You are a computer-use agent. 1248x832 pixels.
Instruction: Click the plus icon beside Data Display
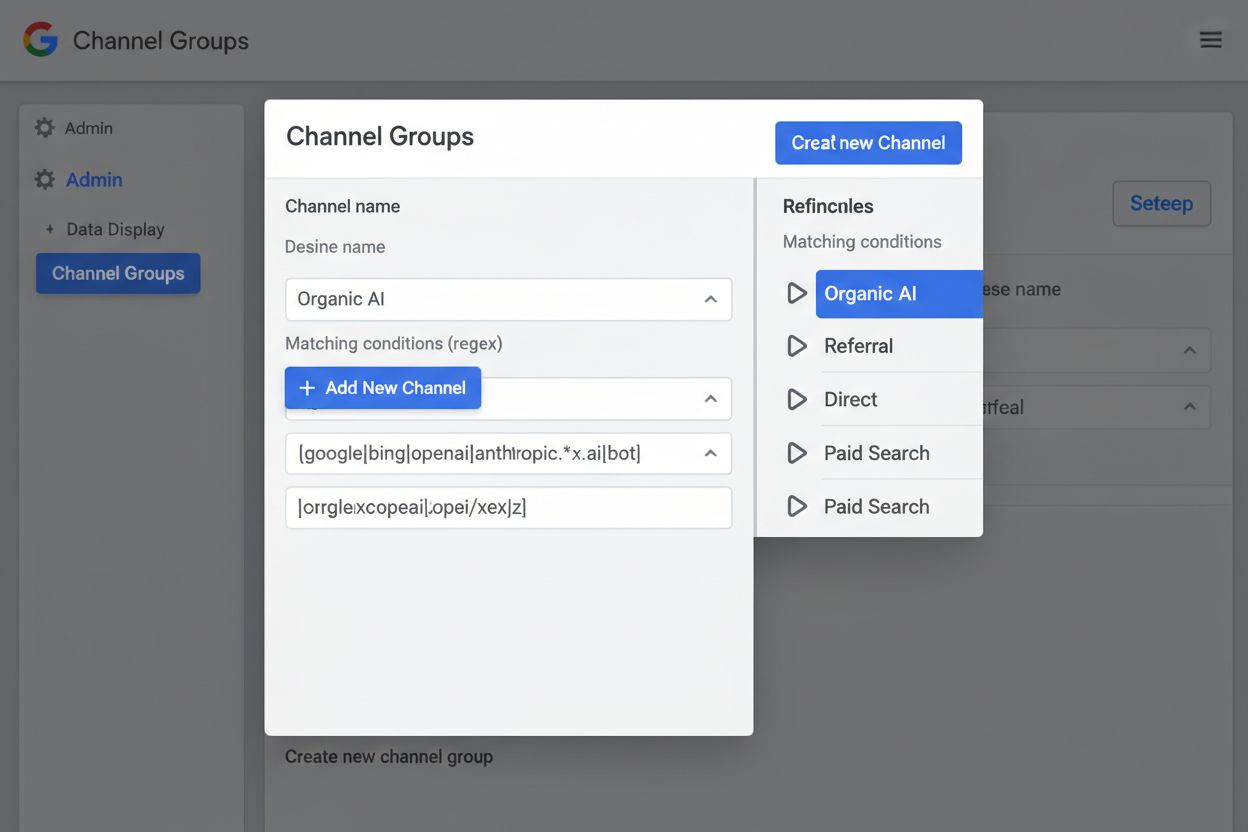[50, 228]
